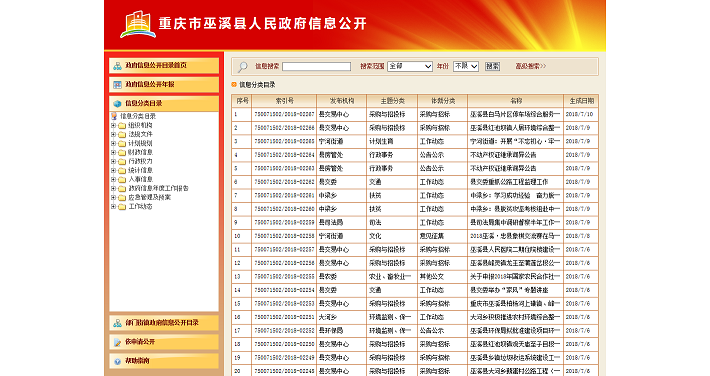The width and height of the screenshot is (710, 376).
Task: Click the folder icon for 行政权力
Action: pyautogui.click(x=122, y=162)
